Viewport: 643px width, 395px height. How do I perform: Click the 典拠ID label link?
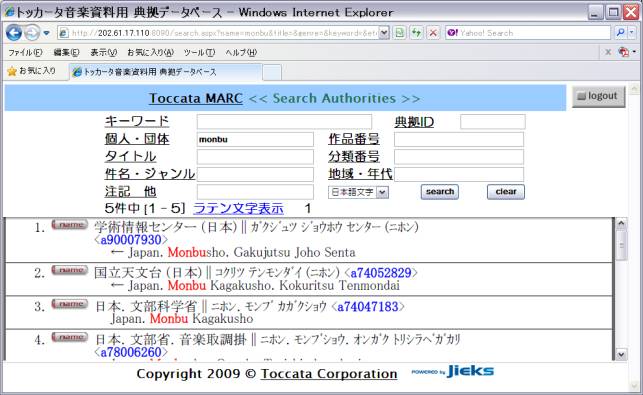point(414,122)
